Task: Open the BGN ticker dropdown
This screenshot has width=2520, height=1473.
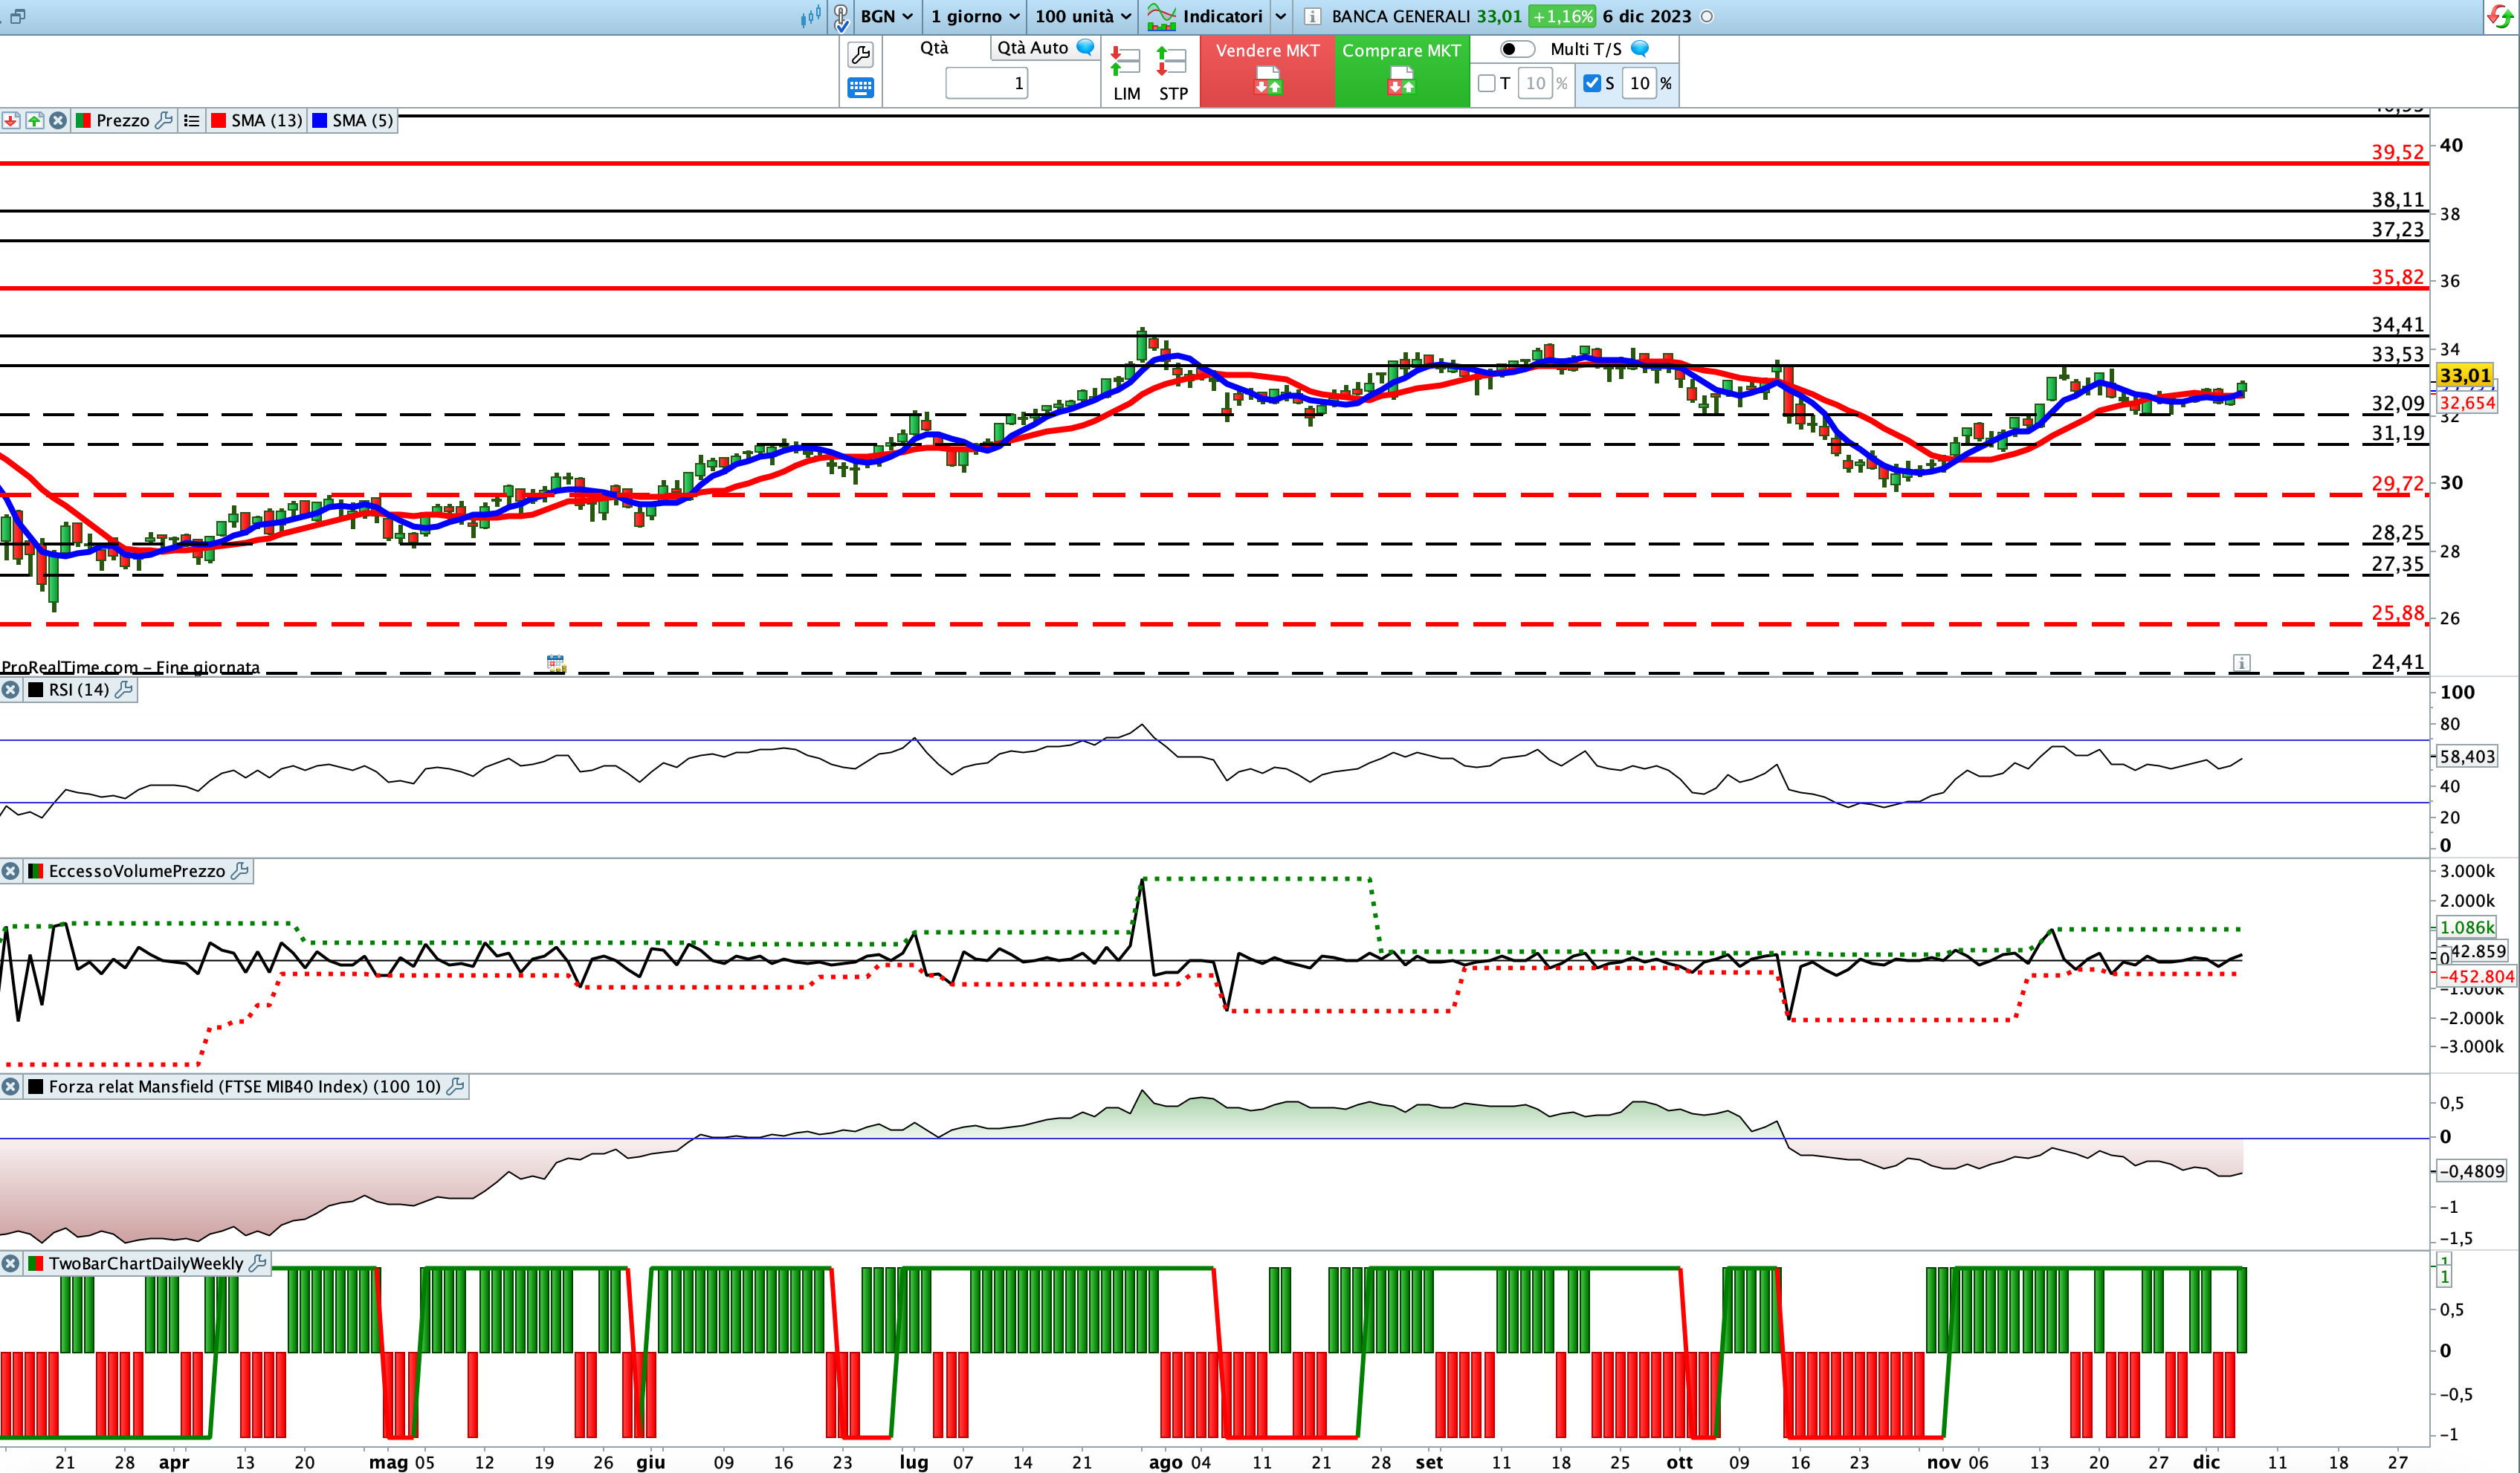Action: [886, 16]
